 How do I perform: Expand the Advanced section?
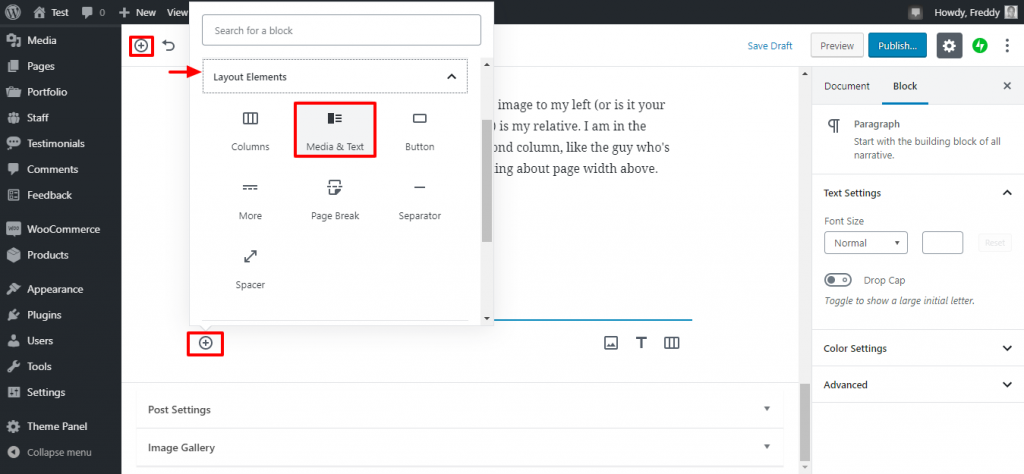917,385
